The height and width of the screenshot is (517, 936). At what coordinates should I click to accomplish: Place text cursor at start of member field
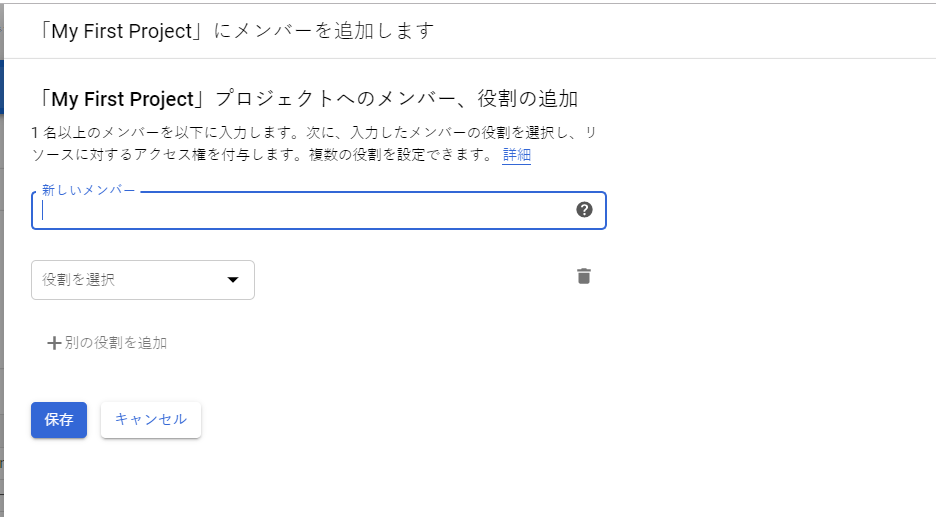tap(45, 211)
